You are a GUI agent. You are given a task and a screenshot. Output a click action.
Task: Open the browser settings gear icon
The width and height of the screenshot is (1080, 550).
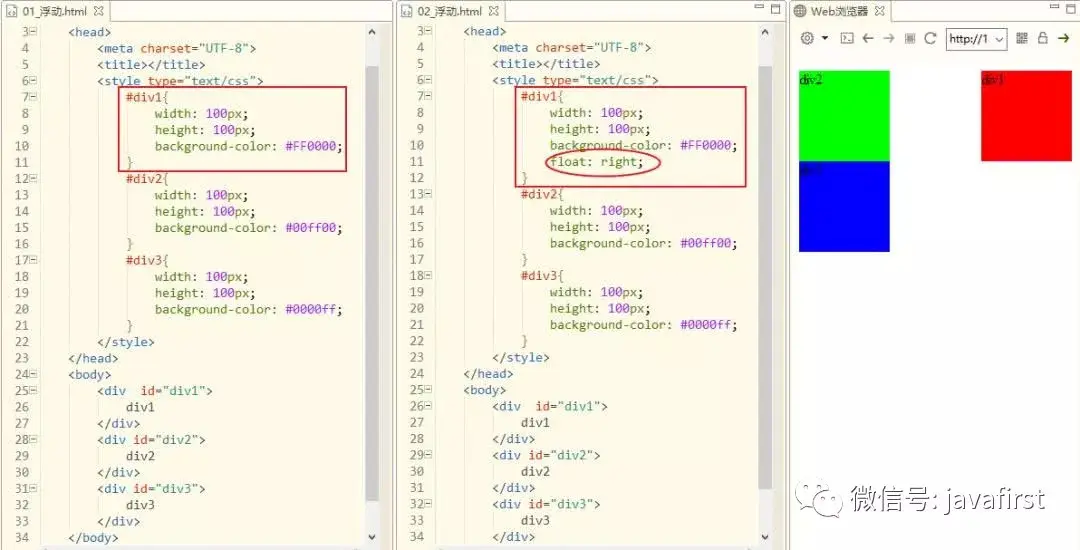pyautogui.click(x=807, y=39)
